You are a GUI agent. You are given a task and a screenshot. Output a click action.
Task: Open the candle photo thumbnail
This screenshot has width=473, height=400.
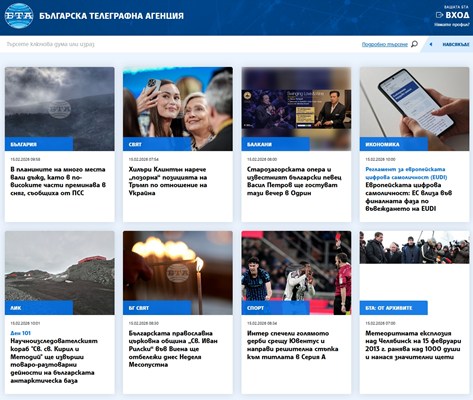tap(178, 273)
